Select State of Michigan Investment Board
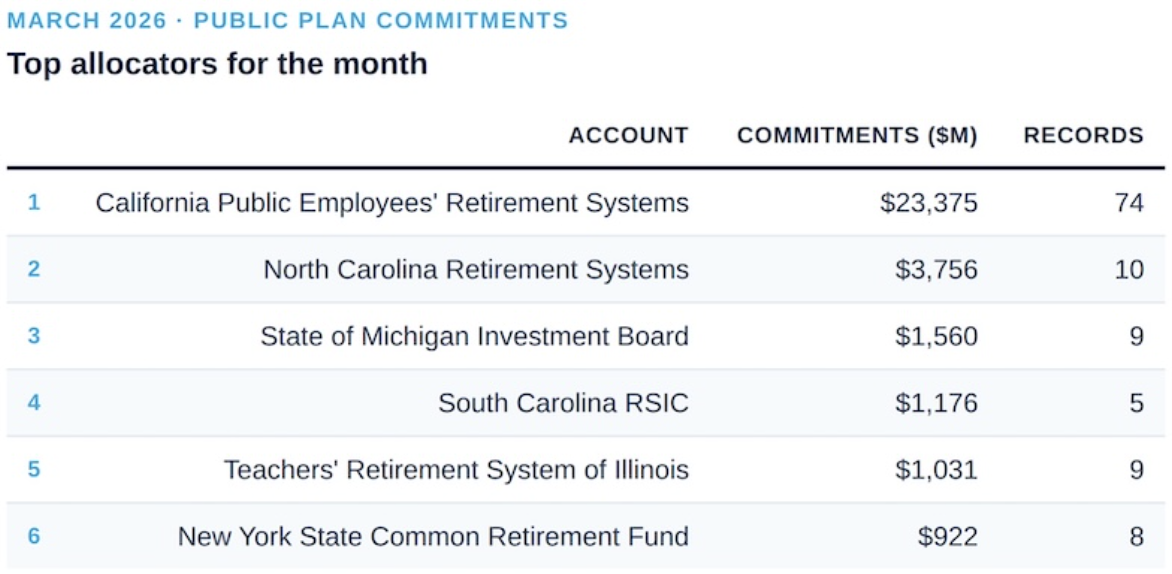This screenshot has width=1172, height=574. pyautogui.click(x=474, y=337)
